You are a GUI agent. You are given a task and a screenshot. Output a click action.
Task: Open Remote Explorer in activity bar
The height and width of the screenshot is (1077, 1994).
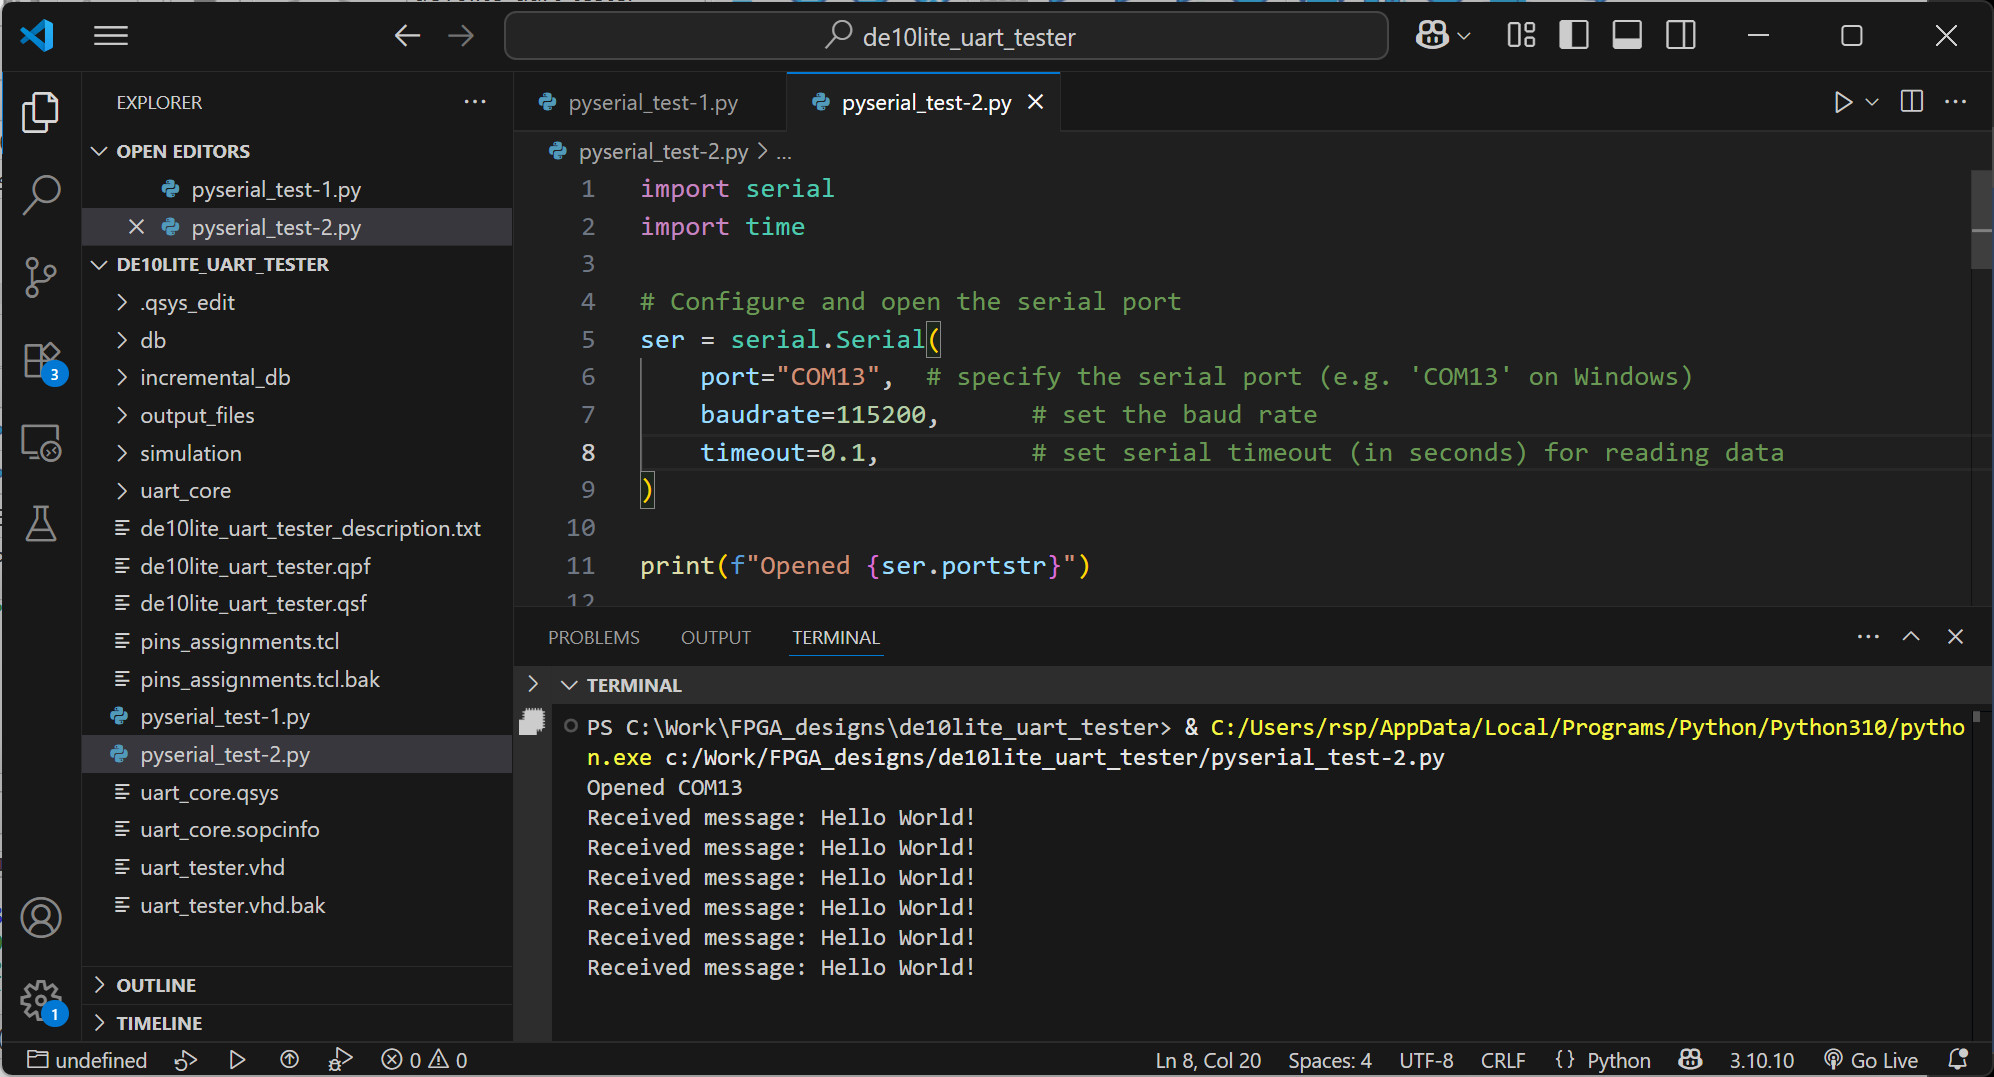40,442
